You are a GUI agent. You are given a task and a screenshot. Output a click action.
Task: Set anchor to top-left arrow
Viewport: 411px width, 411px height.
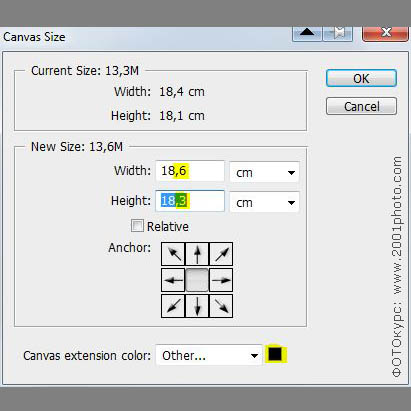click(173, 254)
